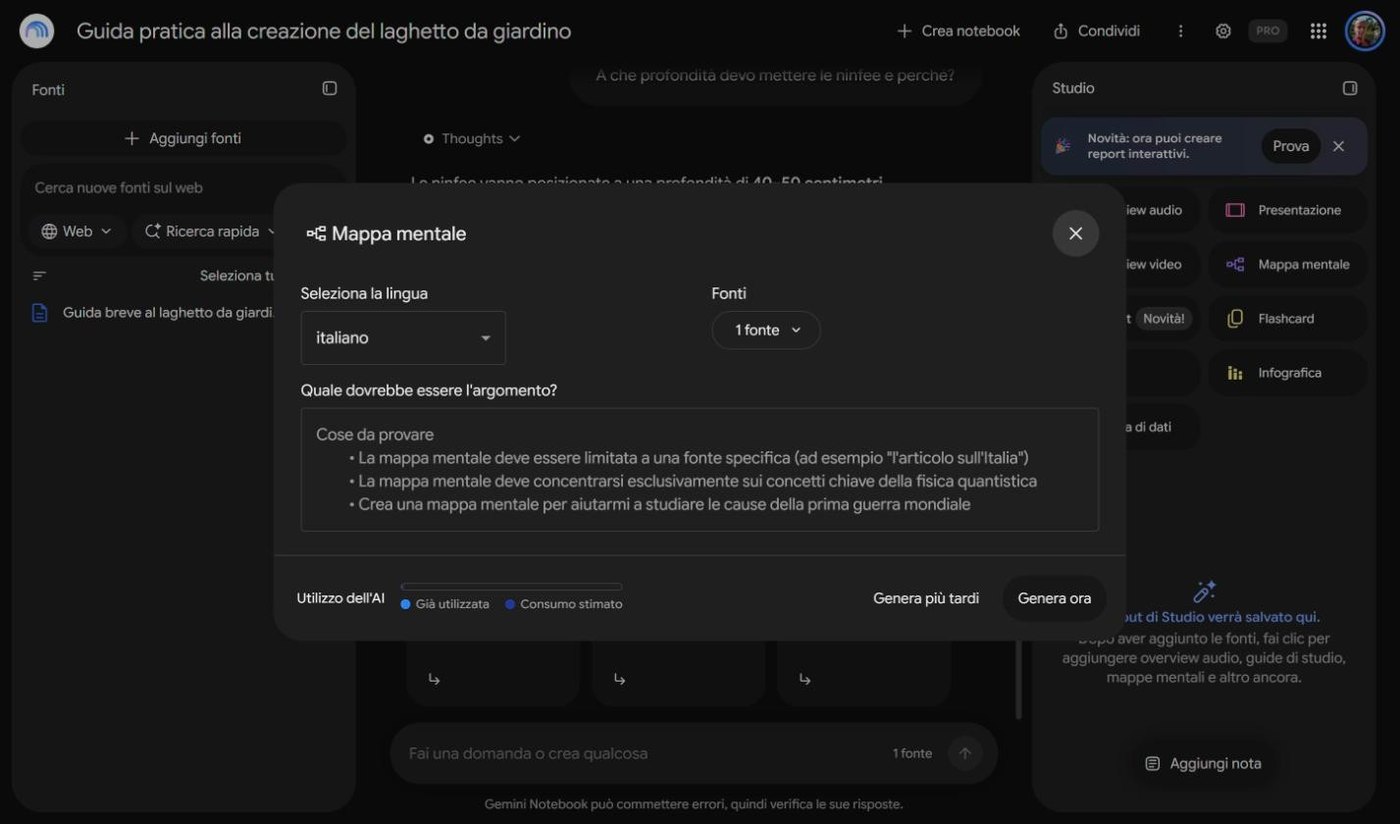
Task: Click the 1 fonte label in chat box
Action: 912,753
